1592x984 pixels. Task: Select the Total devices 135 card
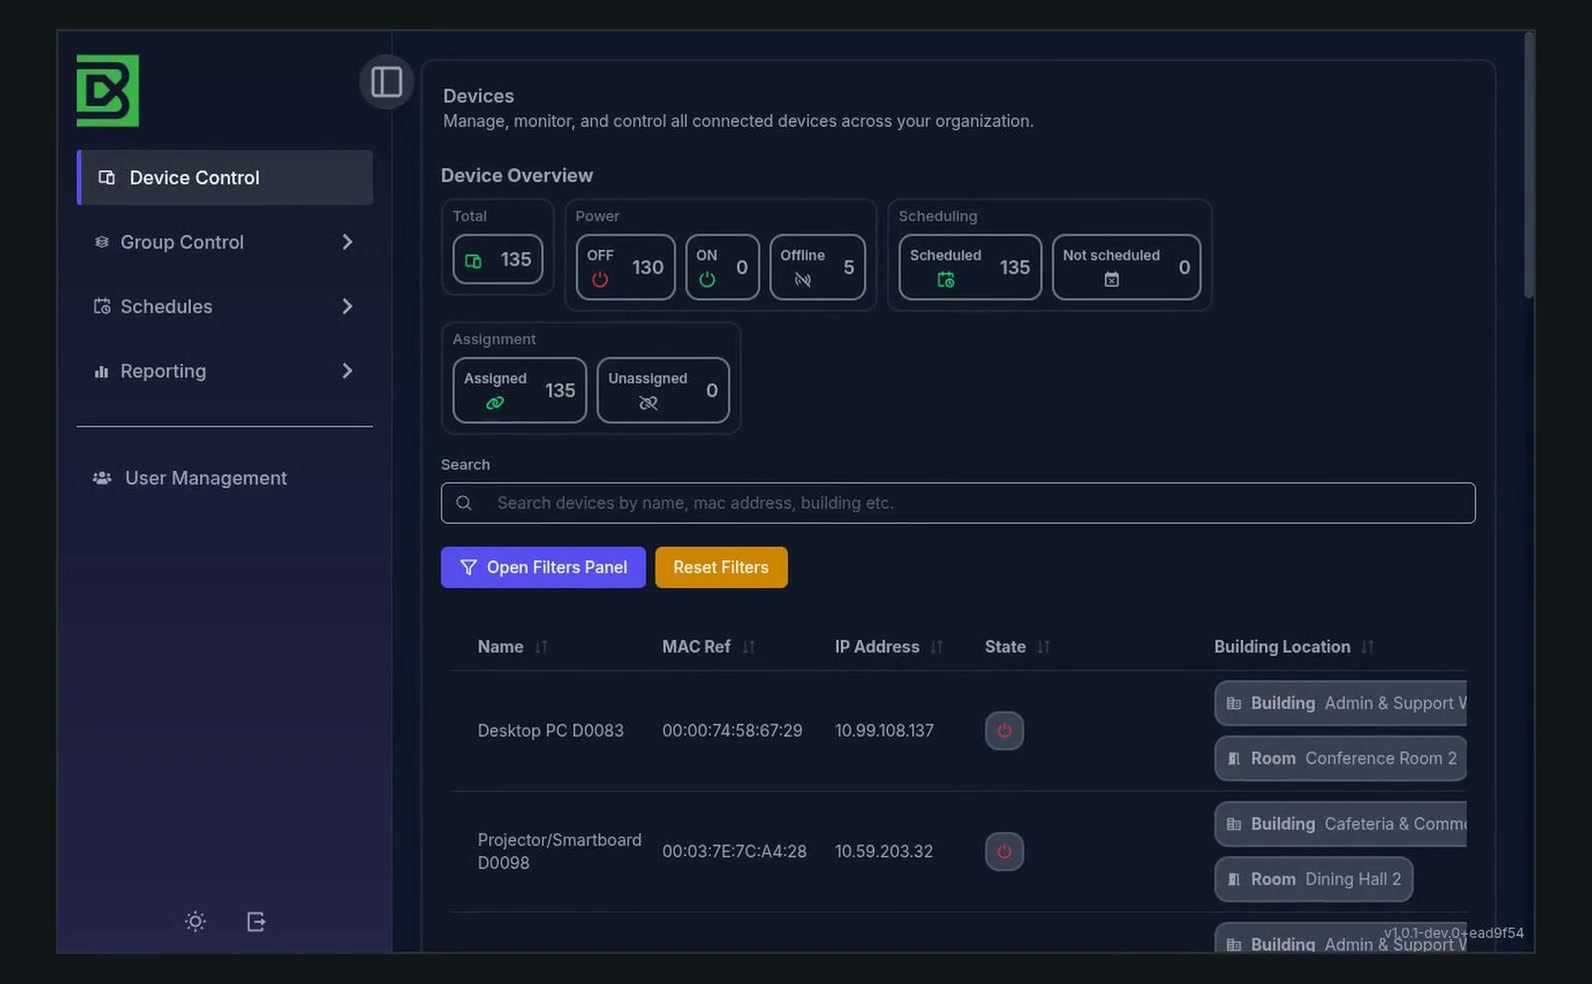(498, 260)
